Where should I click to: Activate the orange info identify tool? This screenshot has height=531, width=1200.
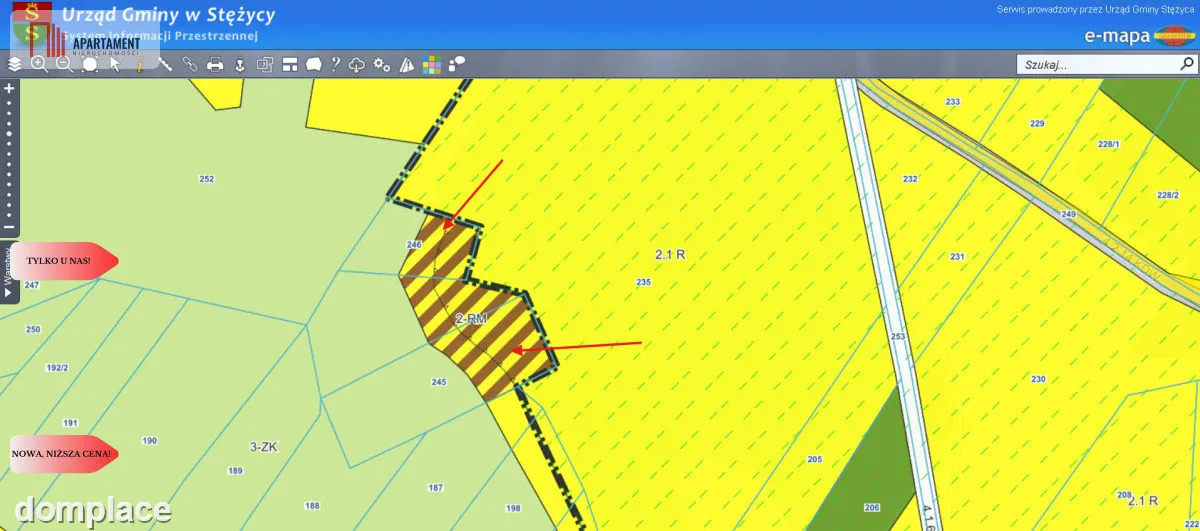click(140, 64)
